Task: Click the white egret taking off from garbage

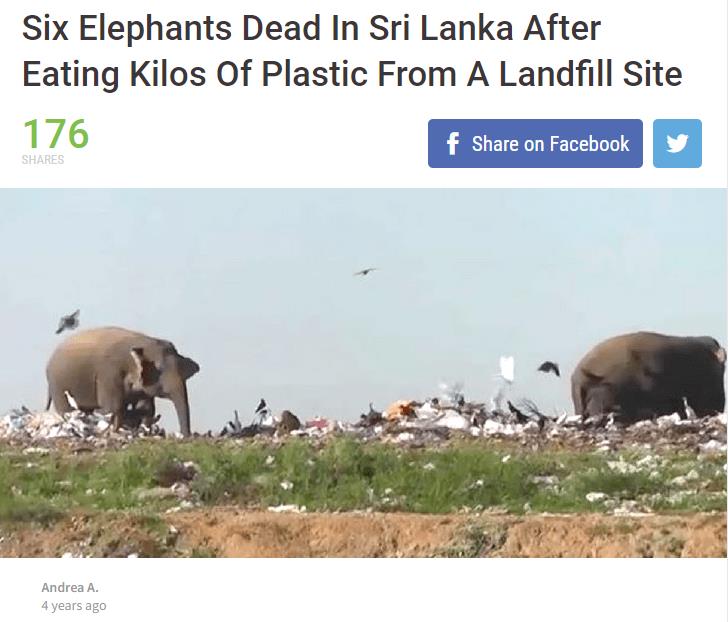Action: pos(507,369)
